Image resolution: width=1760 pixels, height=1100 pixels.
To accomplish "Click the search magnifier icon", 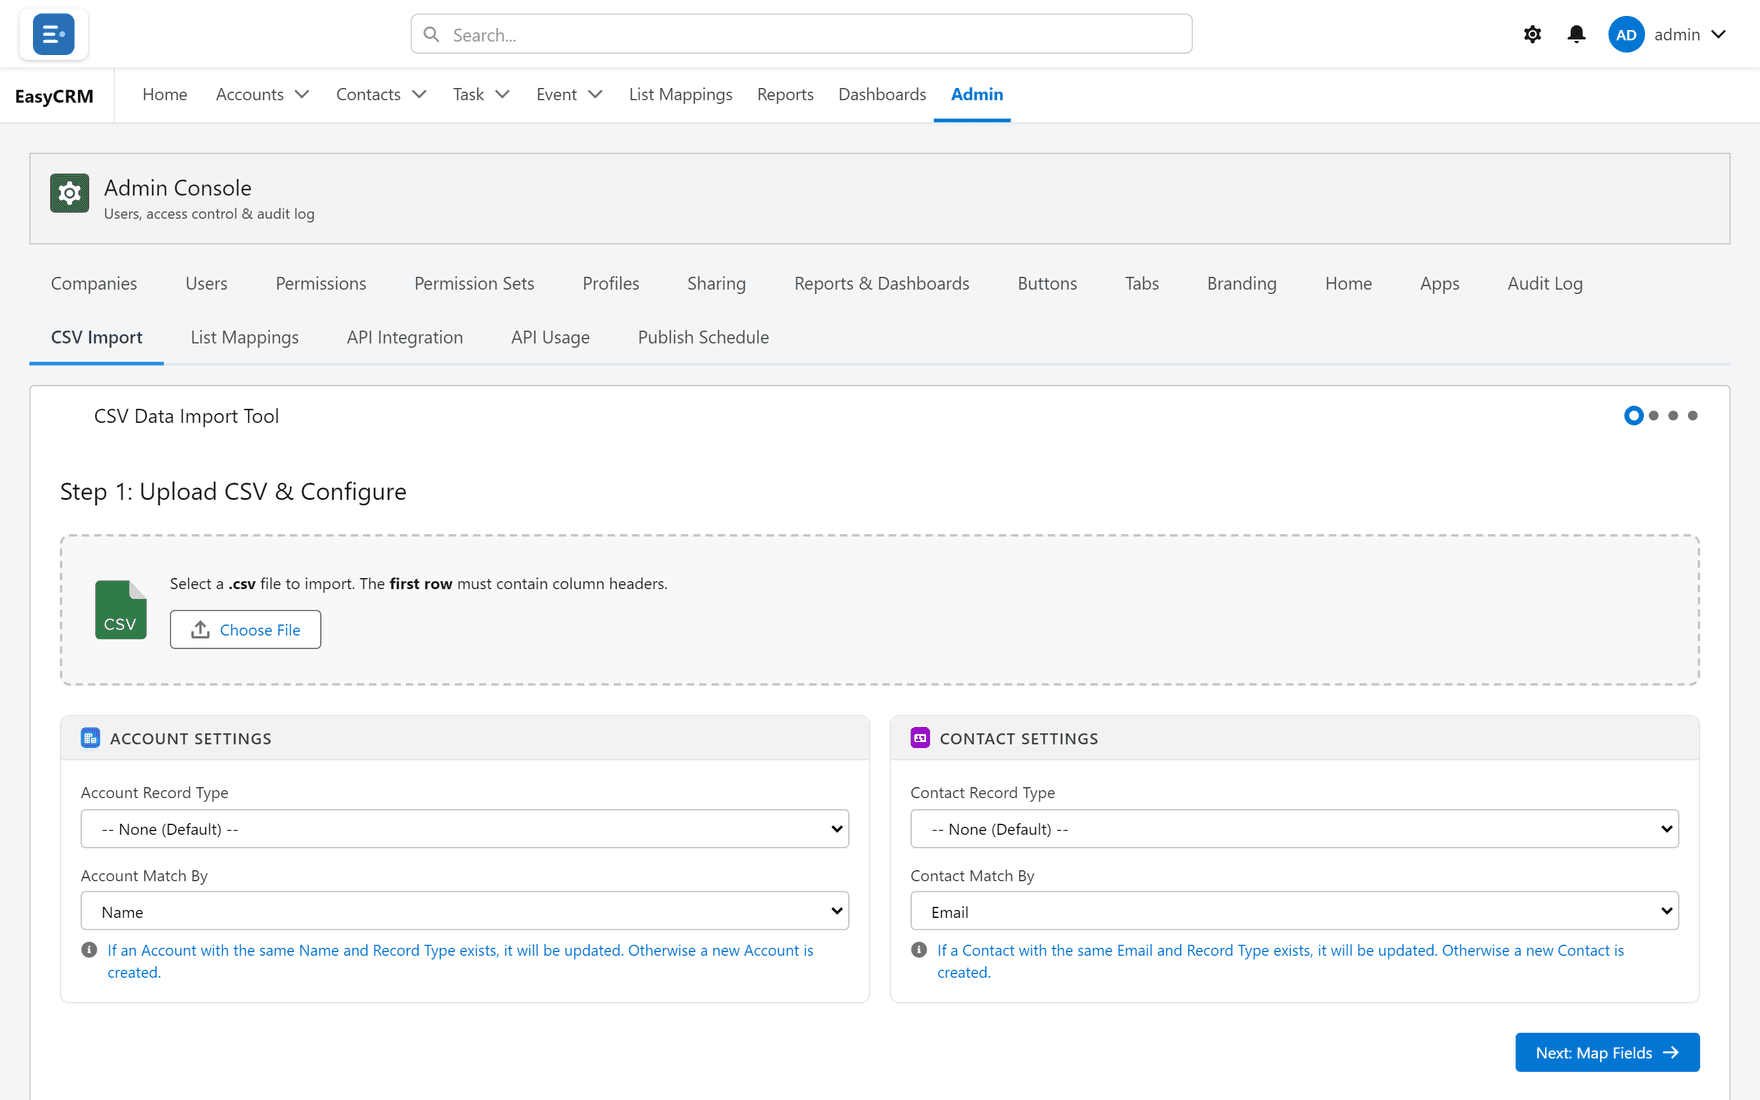I will pos(431,34).
